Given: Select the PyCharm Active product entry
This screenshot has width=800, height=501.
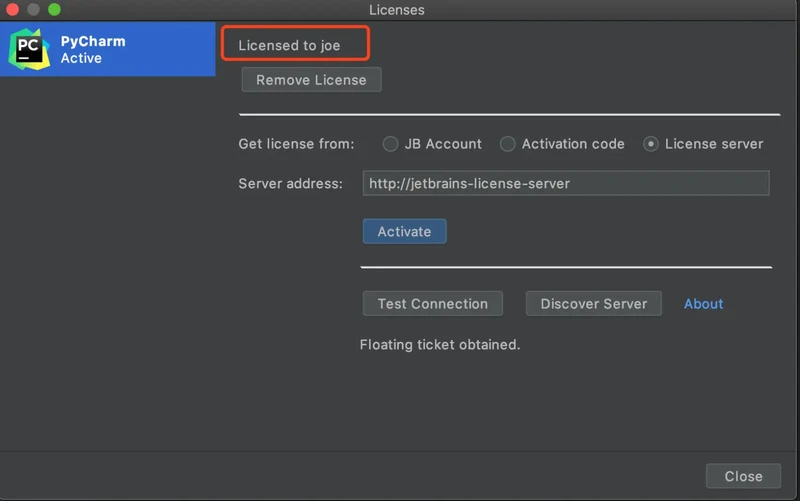Looking at the screenshot, I should [108, 50].
